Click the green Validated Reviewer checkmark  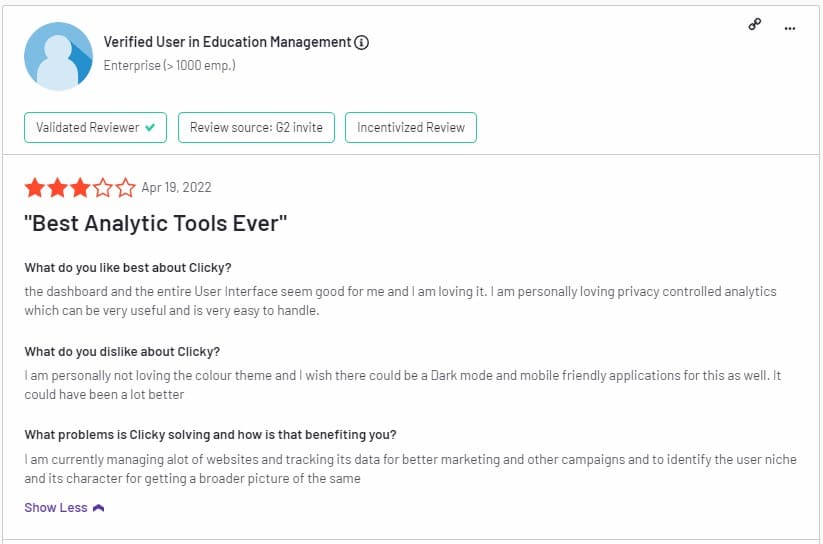[x=150, y=127]
